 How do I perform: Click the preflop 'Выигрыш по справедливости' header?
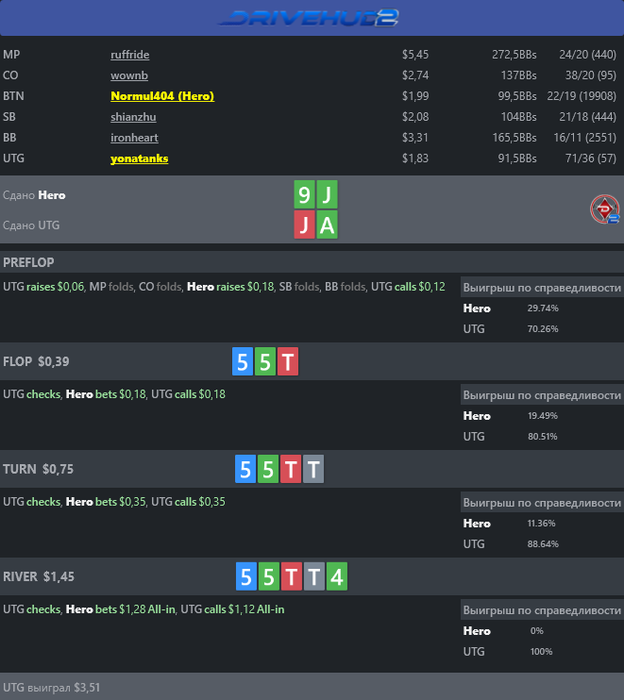coord(542,288)
